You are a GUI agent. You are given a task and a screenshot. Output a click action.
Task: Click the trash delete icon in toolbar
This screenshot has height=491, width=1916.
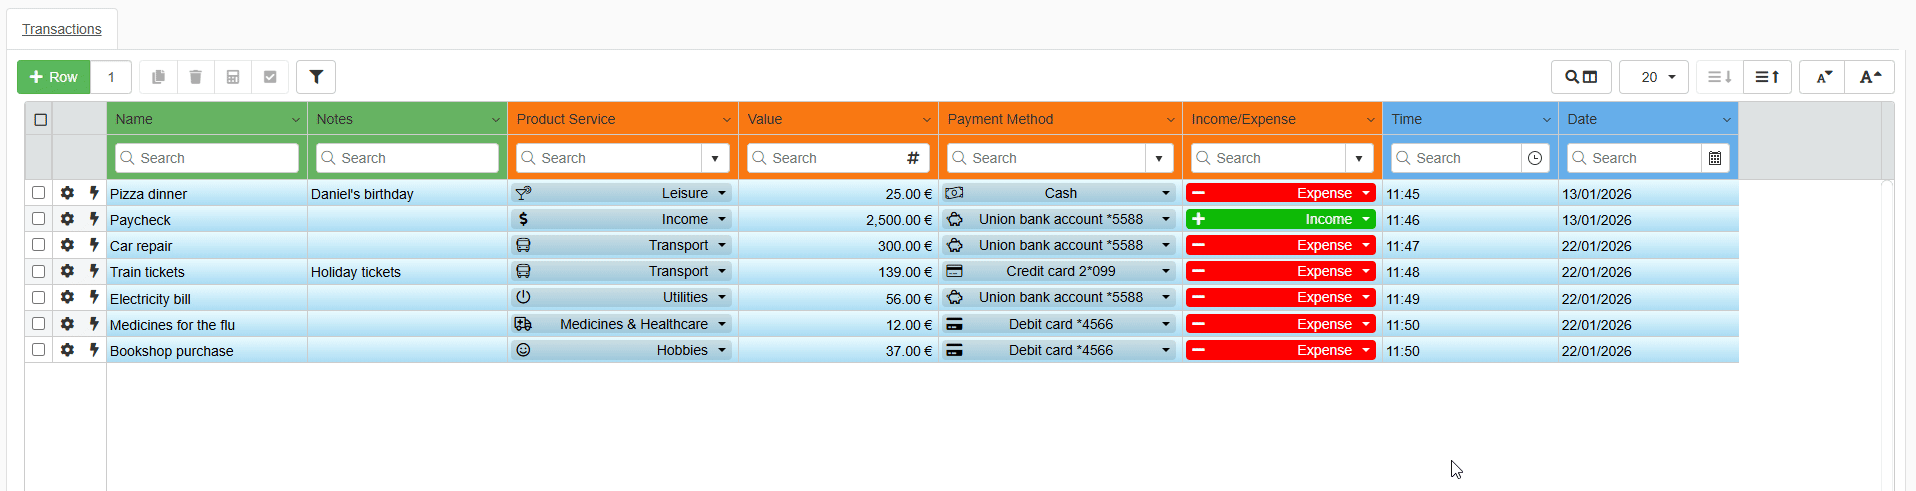click(196, 77)
